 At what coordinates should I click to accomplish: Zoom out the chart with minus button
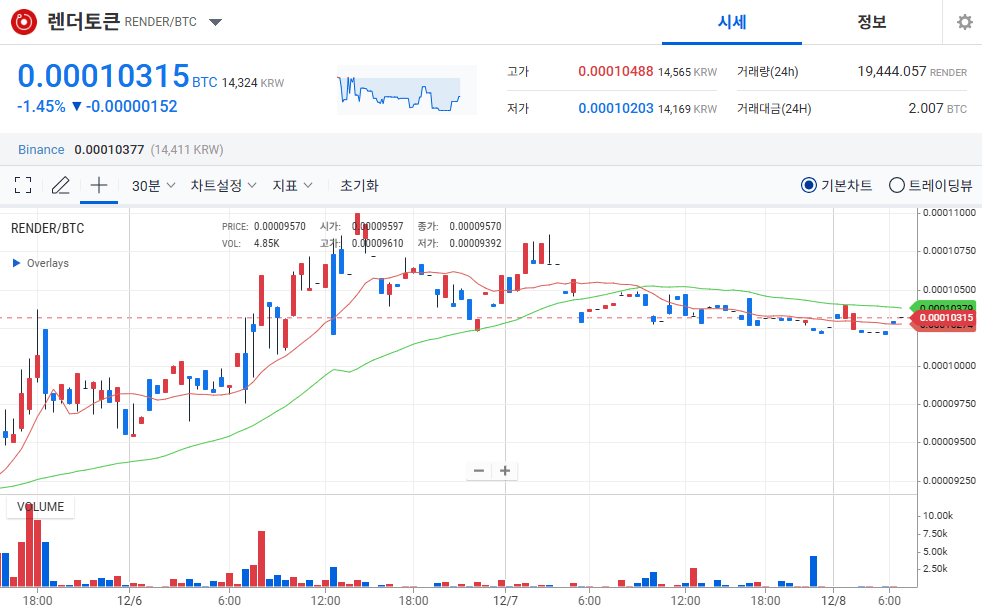click(x=479, y=471)
